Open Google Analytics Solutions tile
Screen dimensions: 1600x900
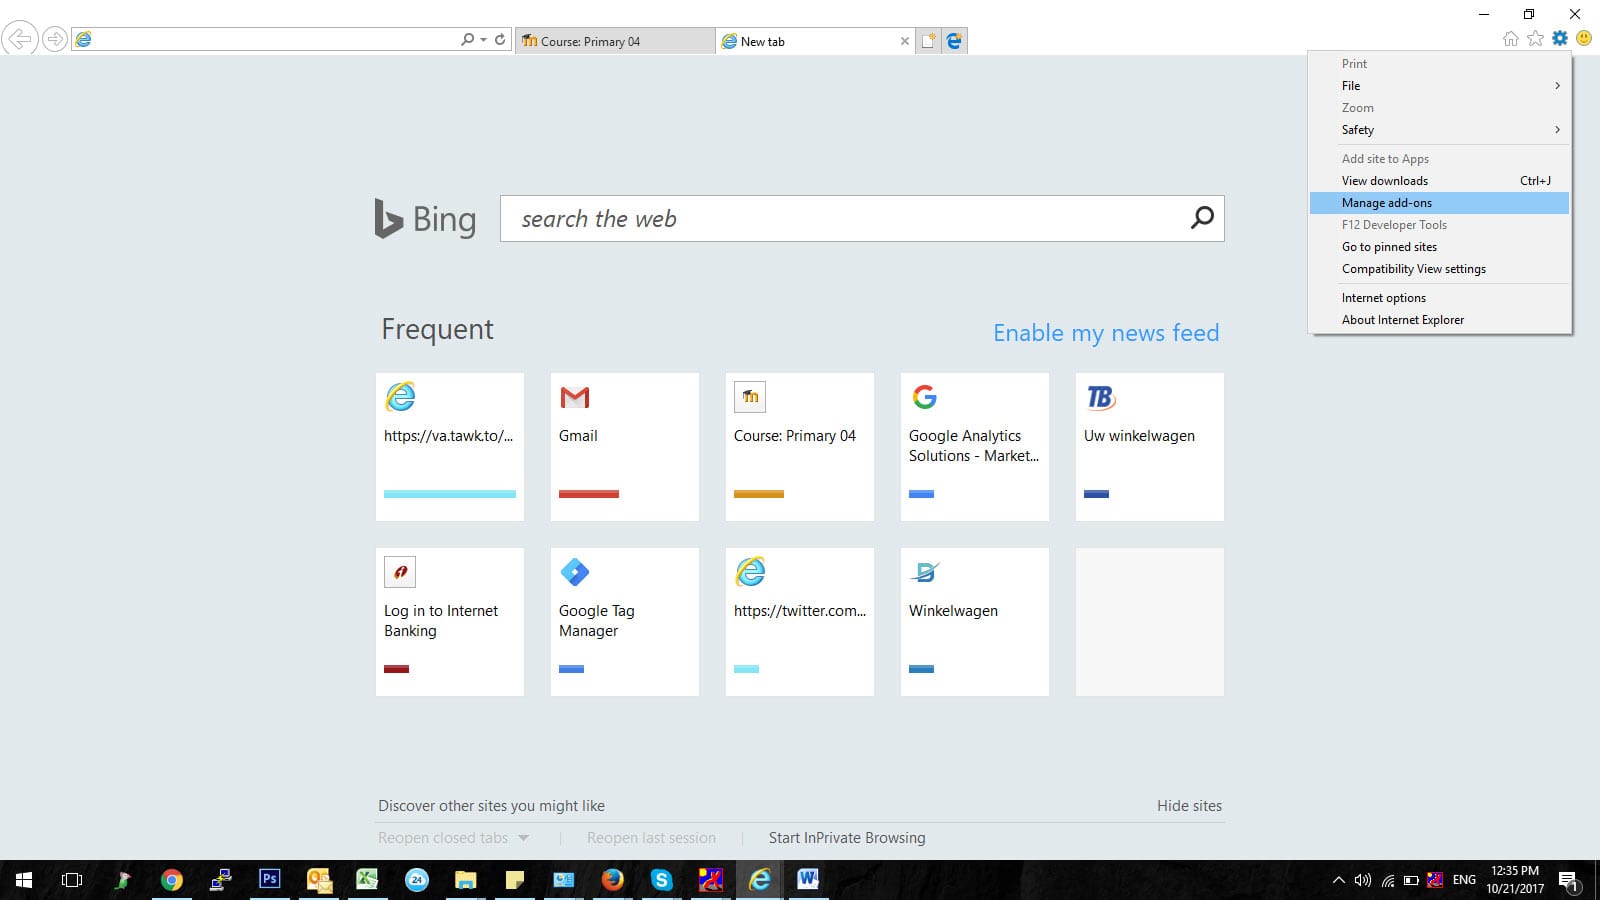pos(975,447)
